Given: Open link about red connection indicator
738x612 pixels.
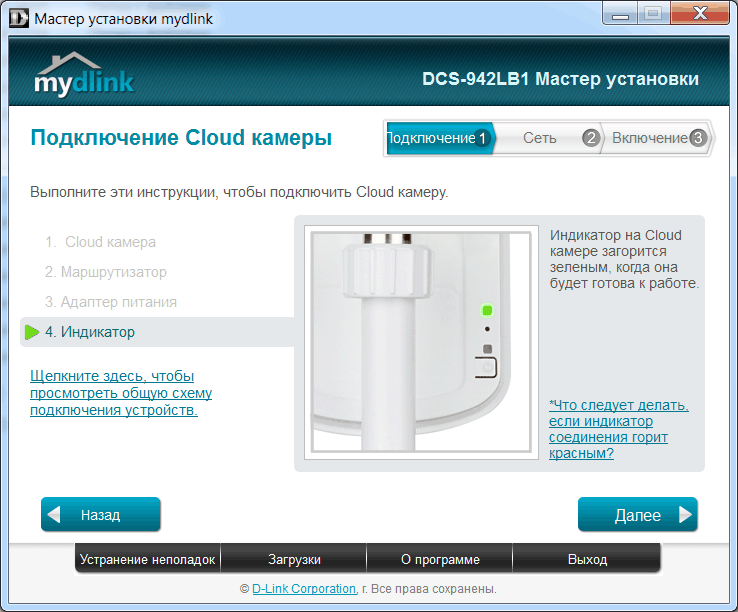Looking at the screenshot, I should [618, 429].
